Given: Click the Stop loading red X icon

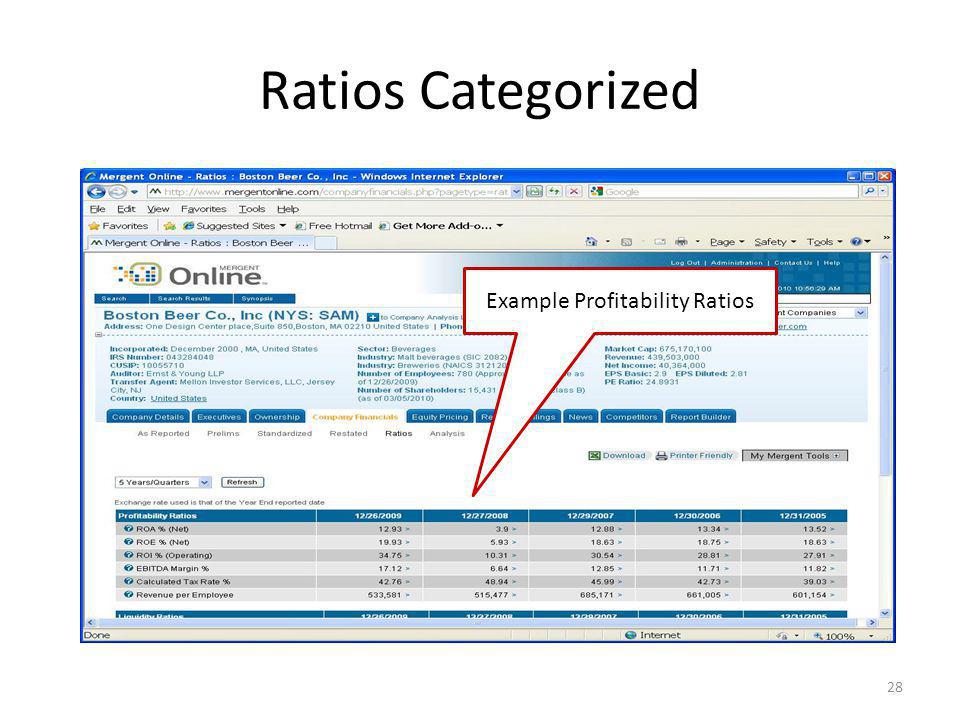Looking at the screenshot, I should tap(574, 192).
